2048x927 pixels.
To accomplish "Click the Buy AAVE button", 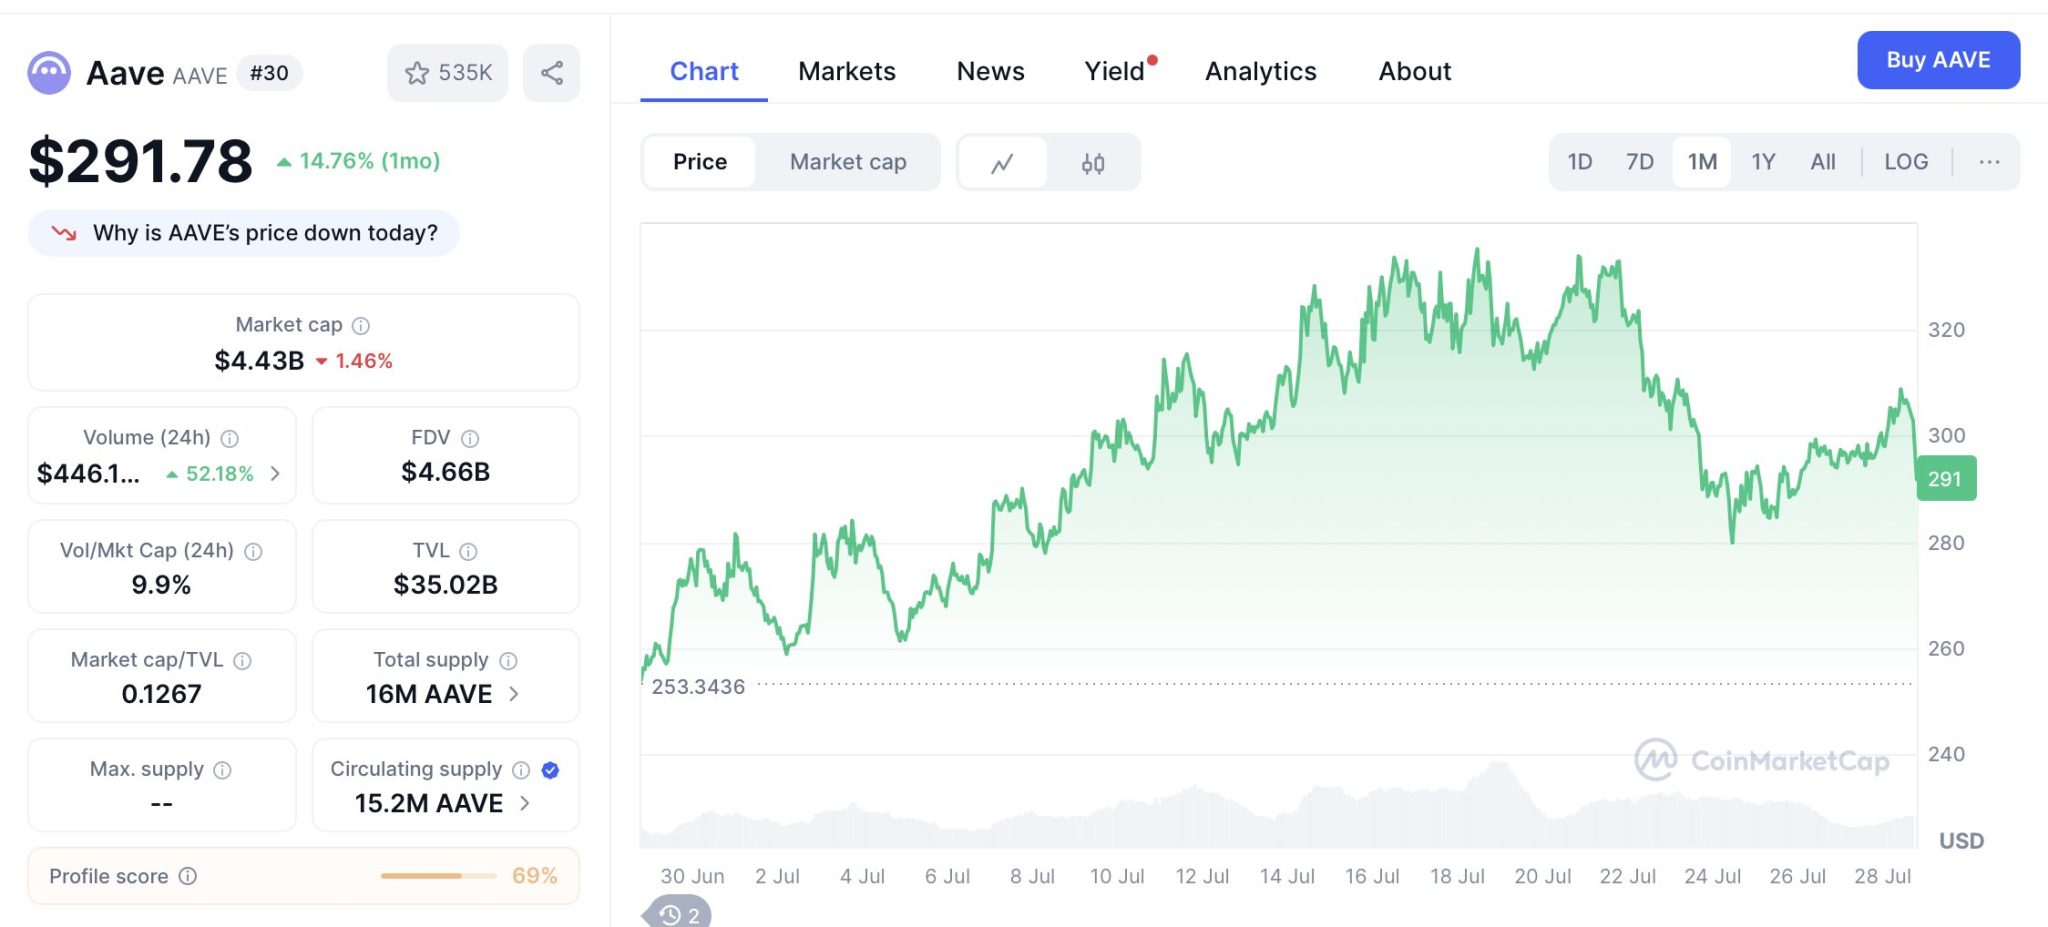I will [x=1938, y=60].
